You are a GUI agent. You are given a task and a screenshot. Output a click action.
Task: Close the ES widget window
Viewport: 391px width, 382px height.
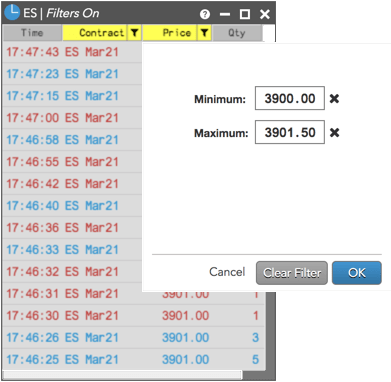click(265, 14)
